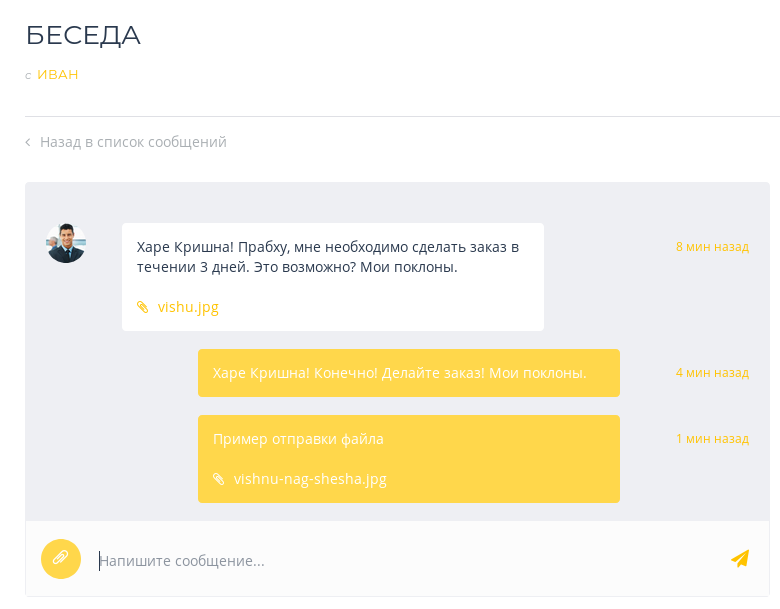The image size is (780, 609).
Task: Send the message with paper plane icon
Action: click(740, 559)
